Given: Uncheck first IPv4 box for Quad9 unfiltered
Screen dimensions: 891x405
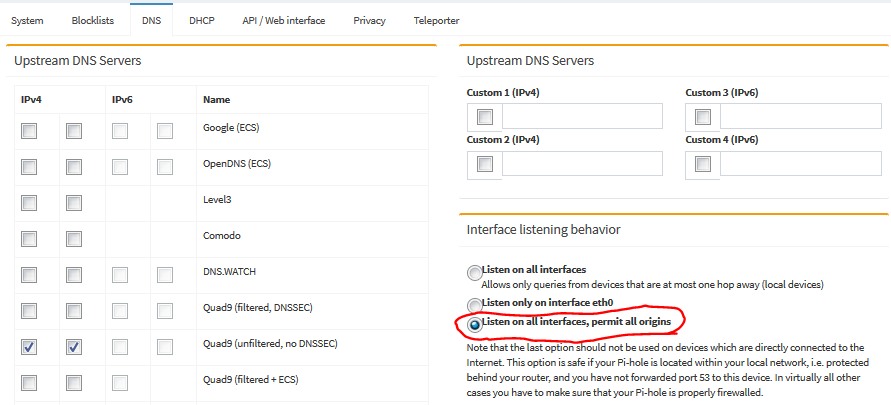Looking at the screenshot, I should [x=29, y=347].
